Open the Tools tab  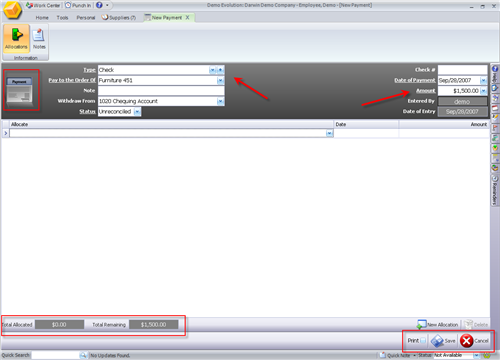(x=62, y=17)
